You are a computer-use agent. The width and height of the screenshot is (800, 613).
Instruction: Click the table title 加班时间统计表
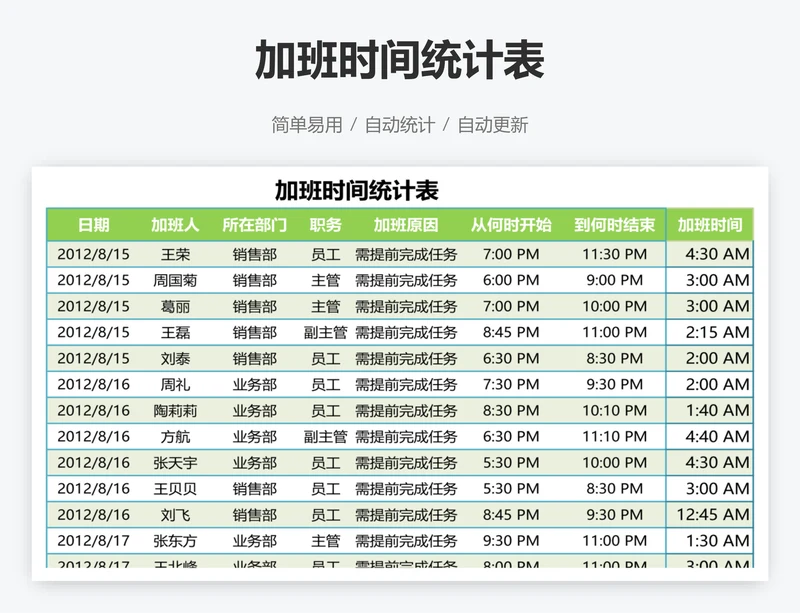pyautogui.click(x=357, y=191)
